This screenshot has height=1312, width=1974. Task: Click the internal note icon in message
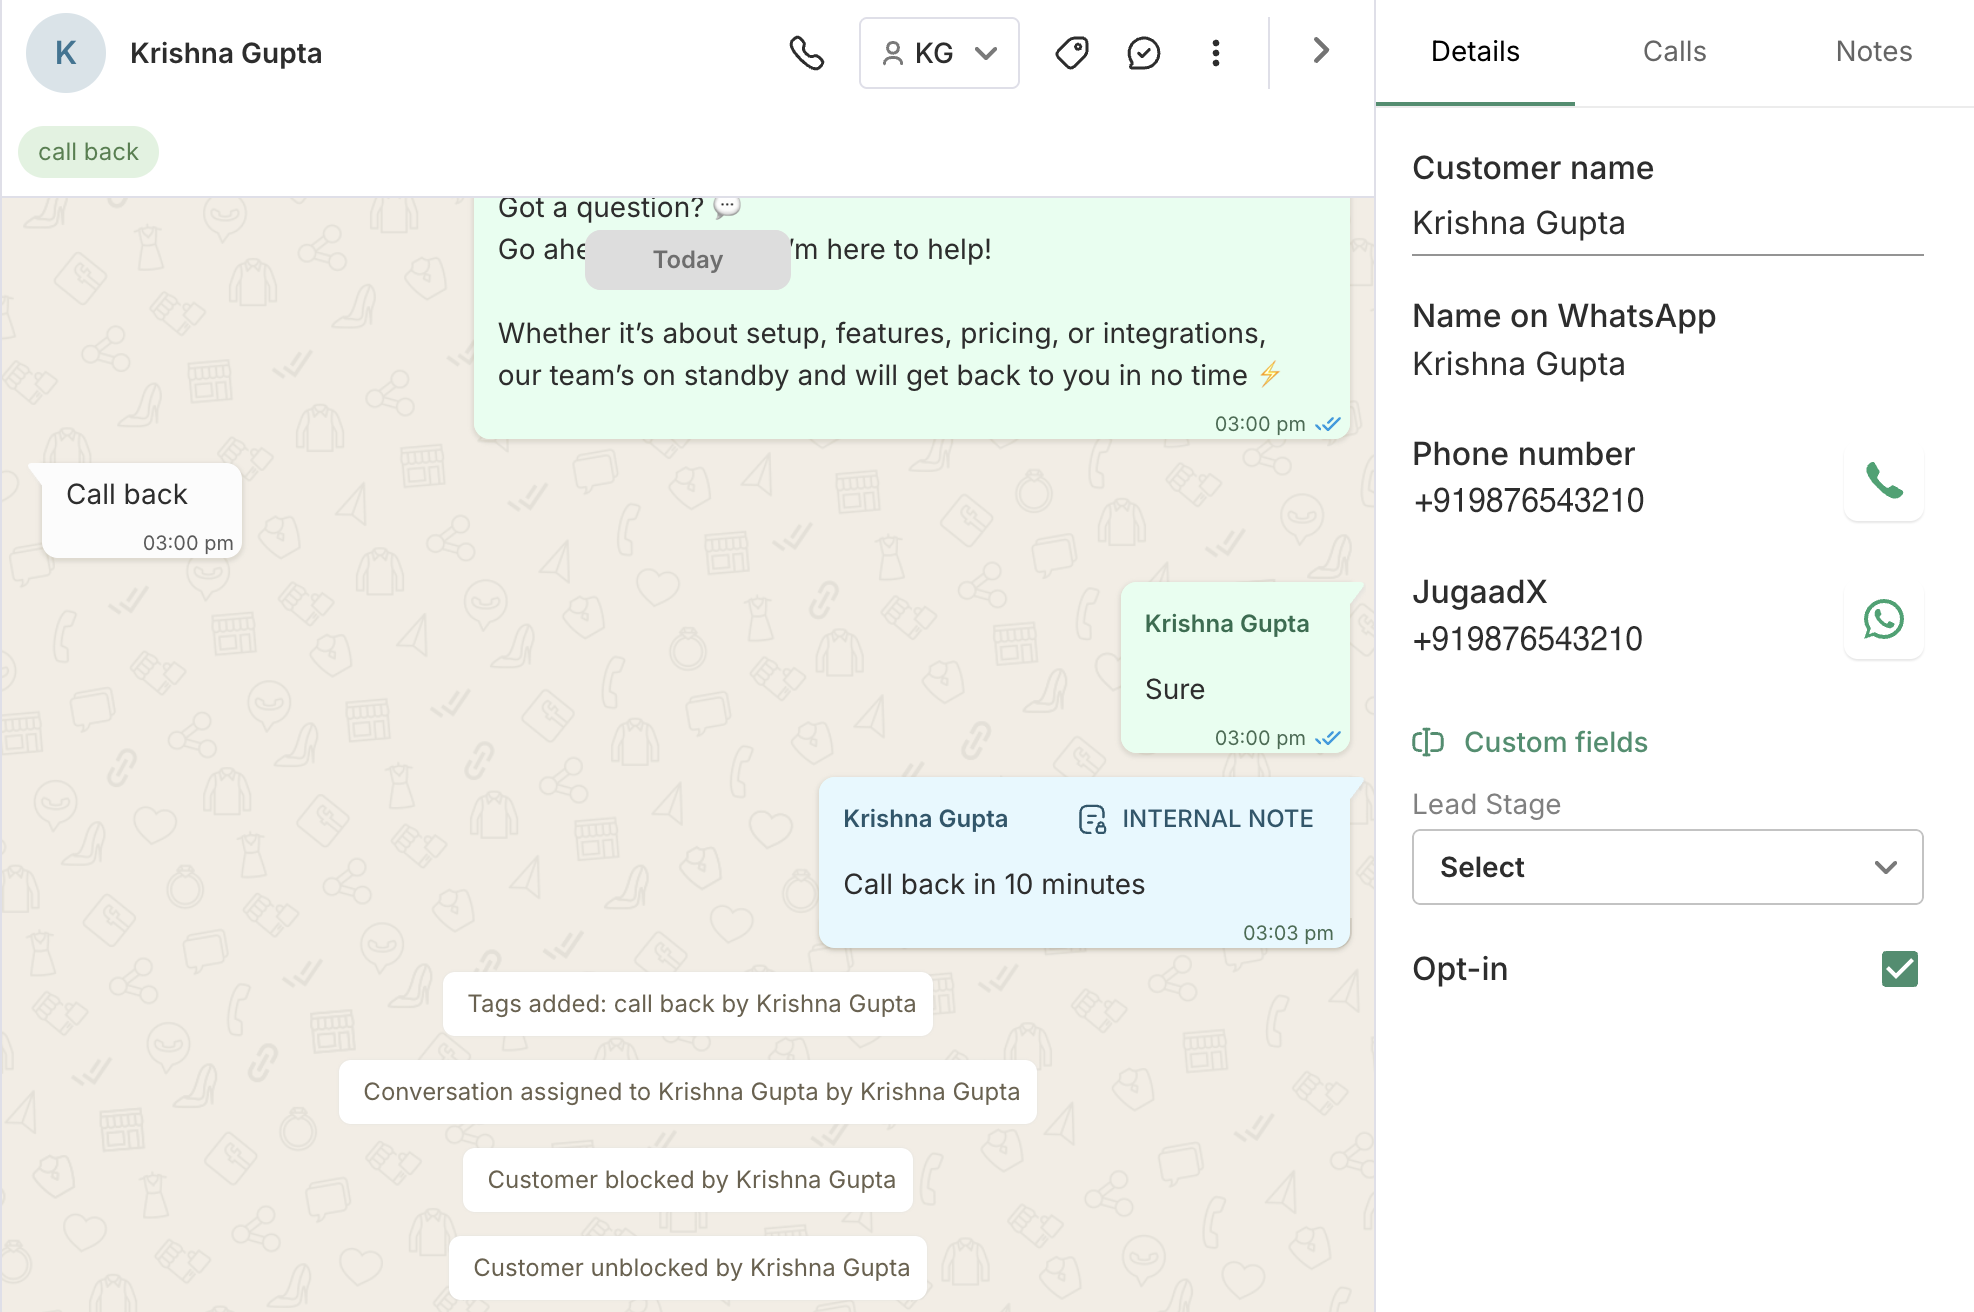tap(1092, 819)
